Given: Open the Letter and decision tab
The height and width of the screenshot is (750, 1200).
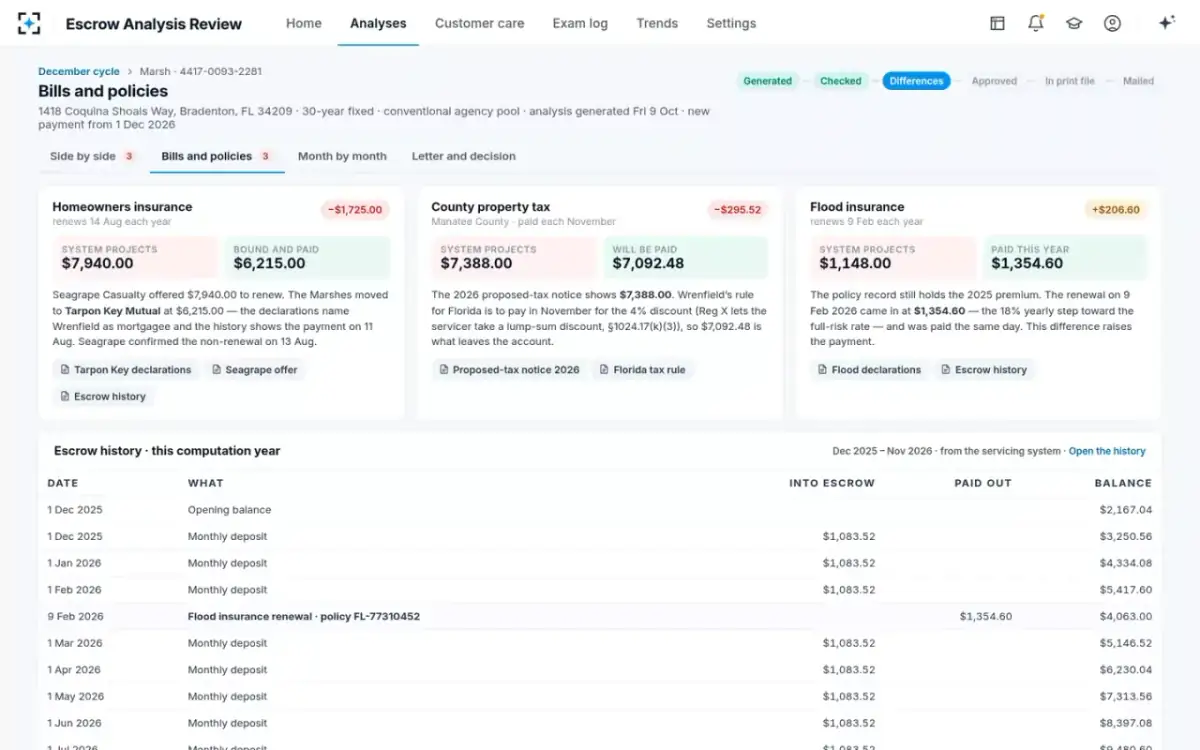Looking at the screenshot, I should click(x=464, y=156).
